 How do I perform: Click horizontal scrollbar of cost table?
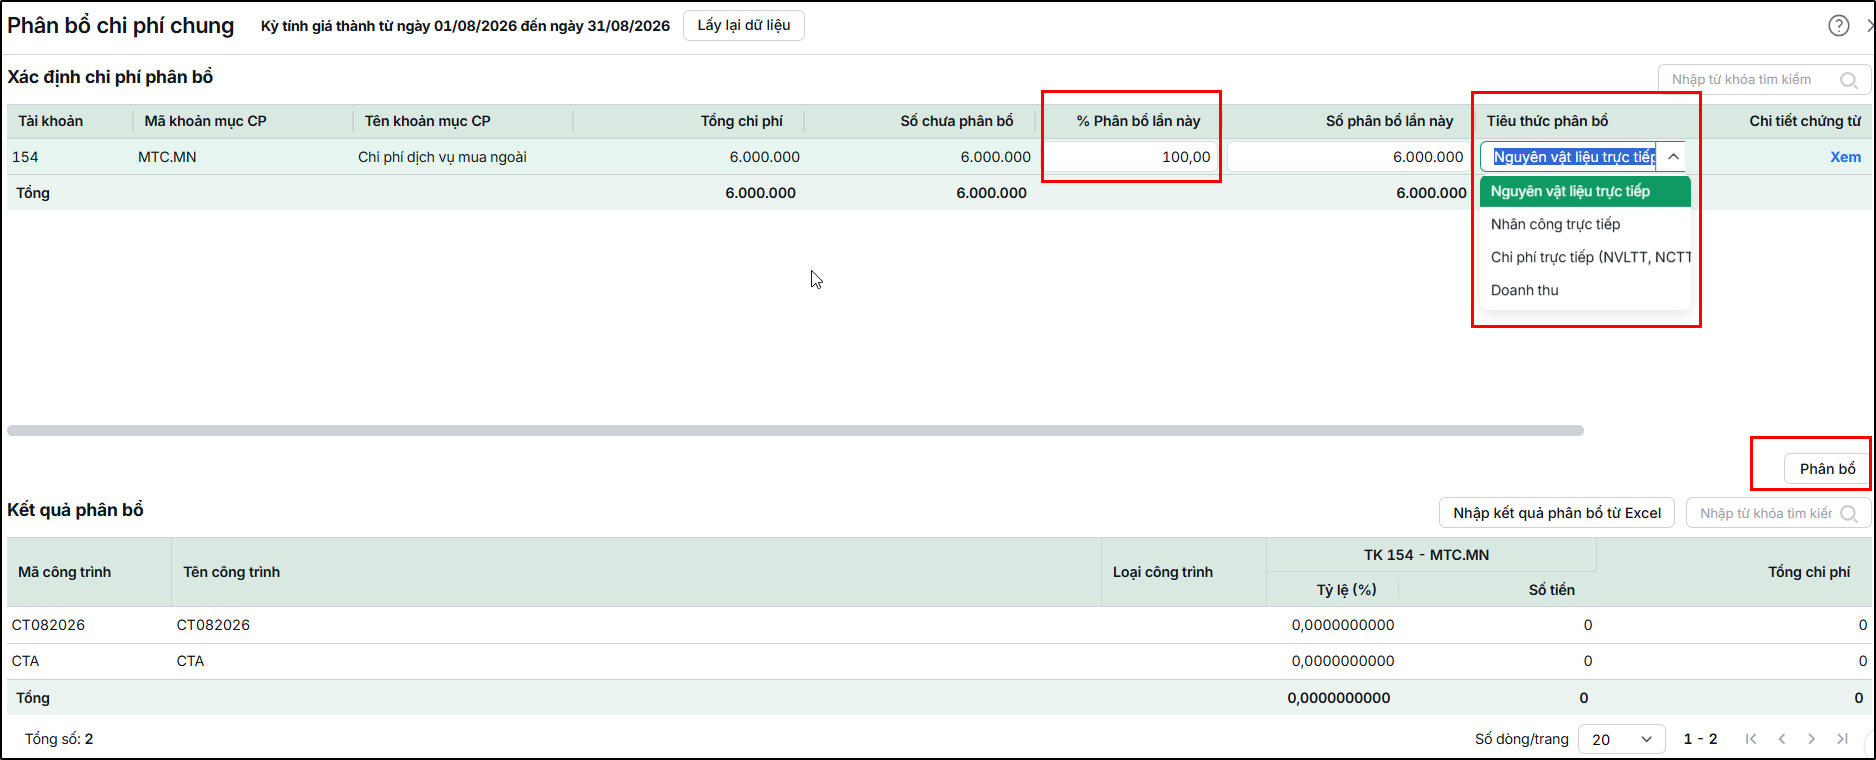coord(795,431)
